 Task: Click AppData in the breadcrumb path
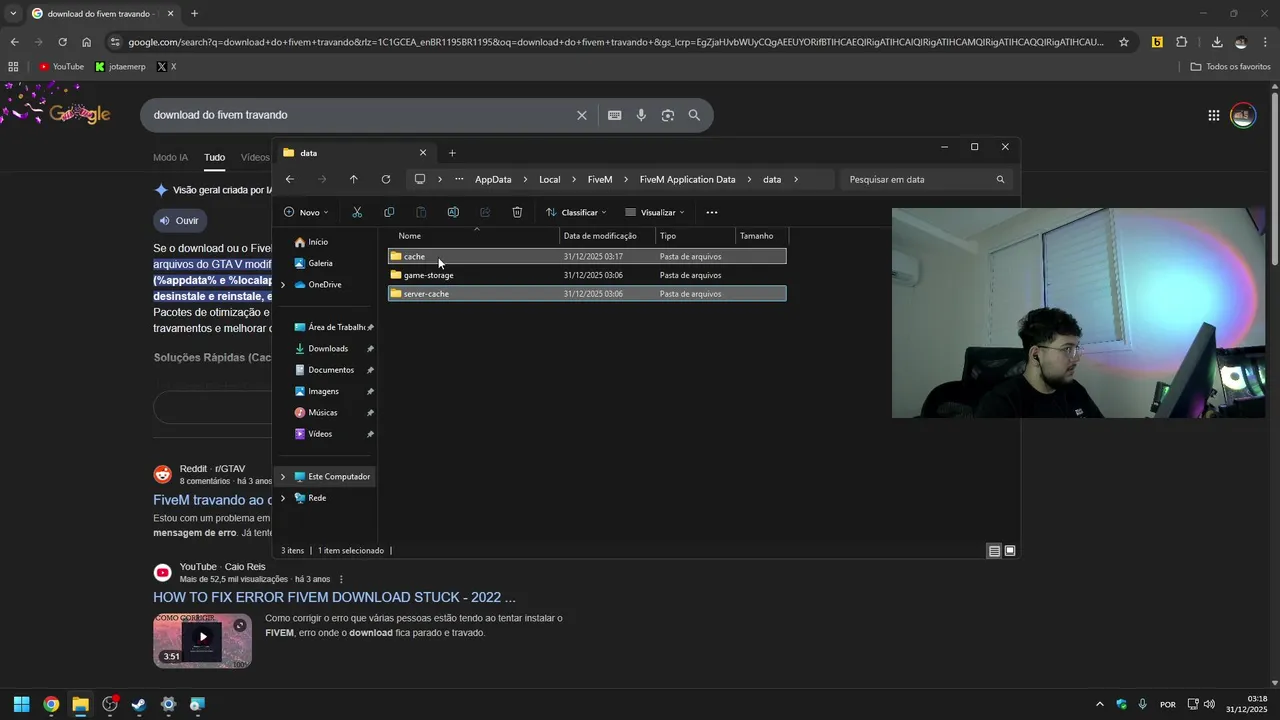[493, 180]
